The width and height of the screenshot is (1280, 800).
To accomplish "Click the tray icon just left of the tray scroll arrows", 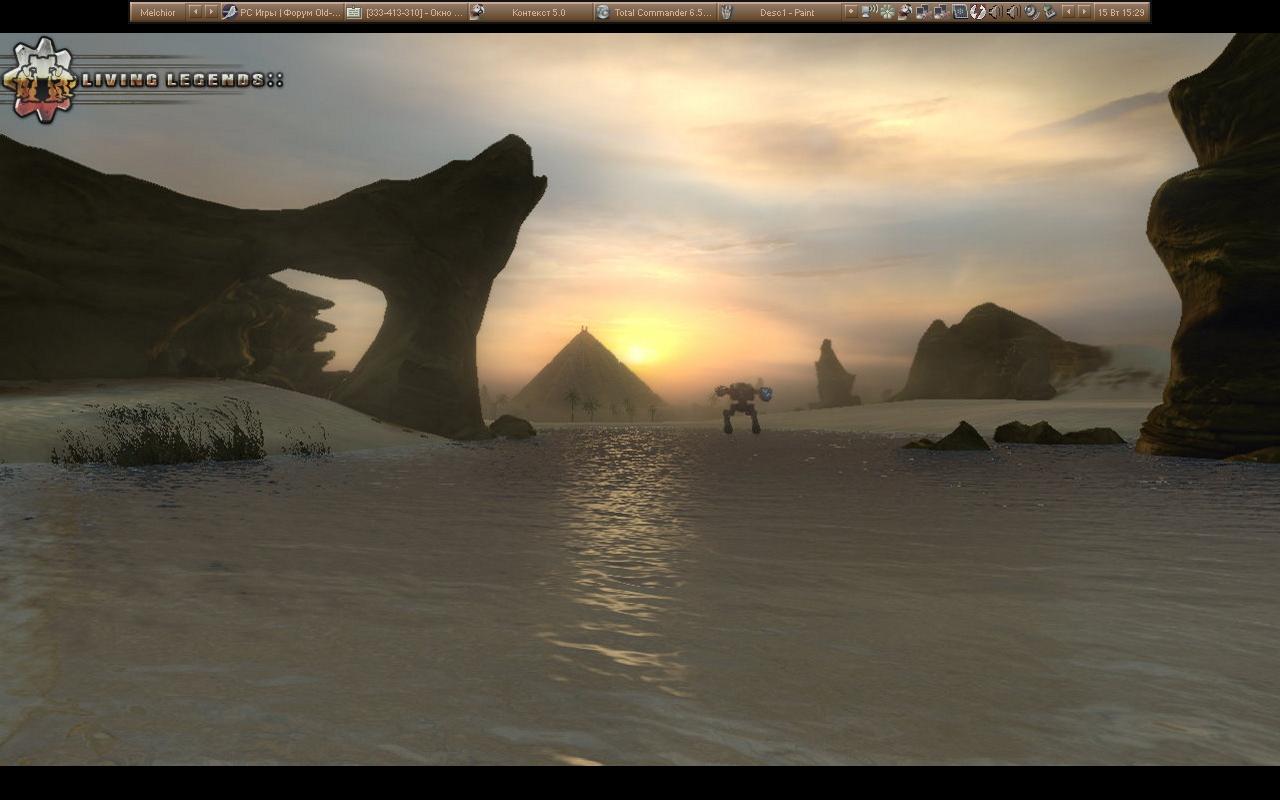I will pyautogui.click(x=1049, y=12).
